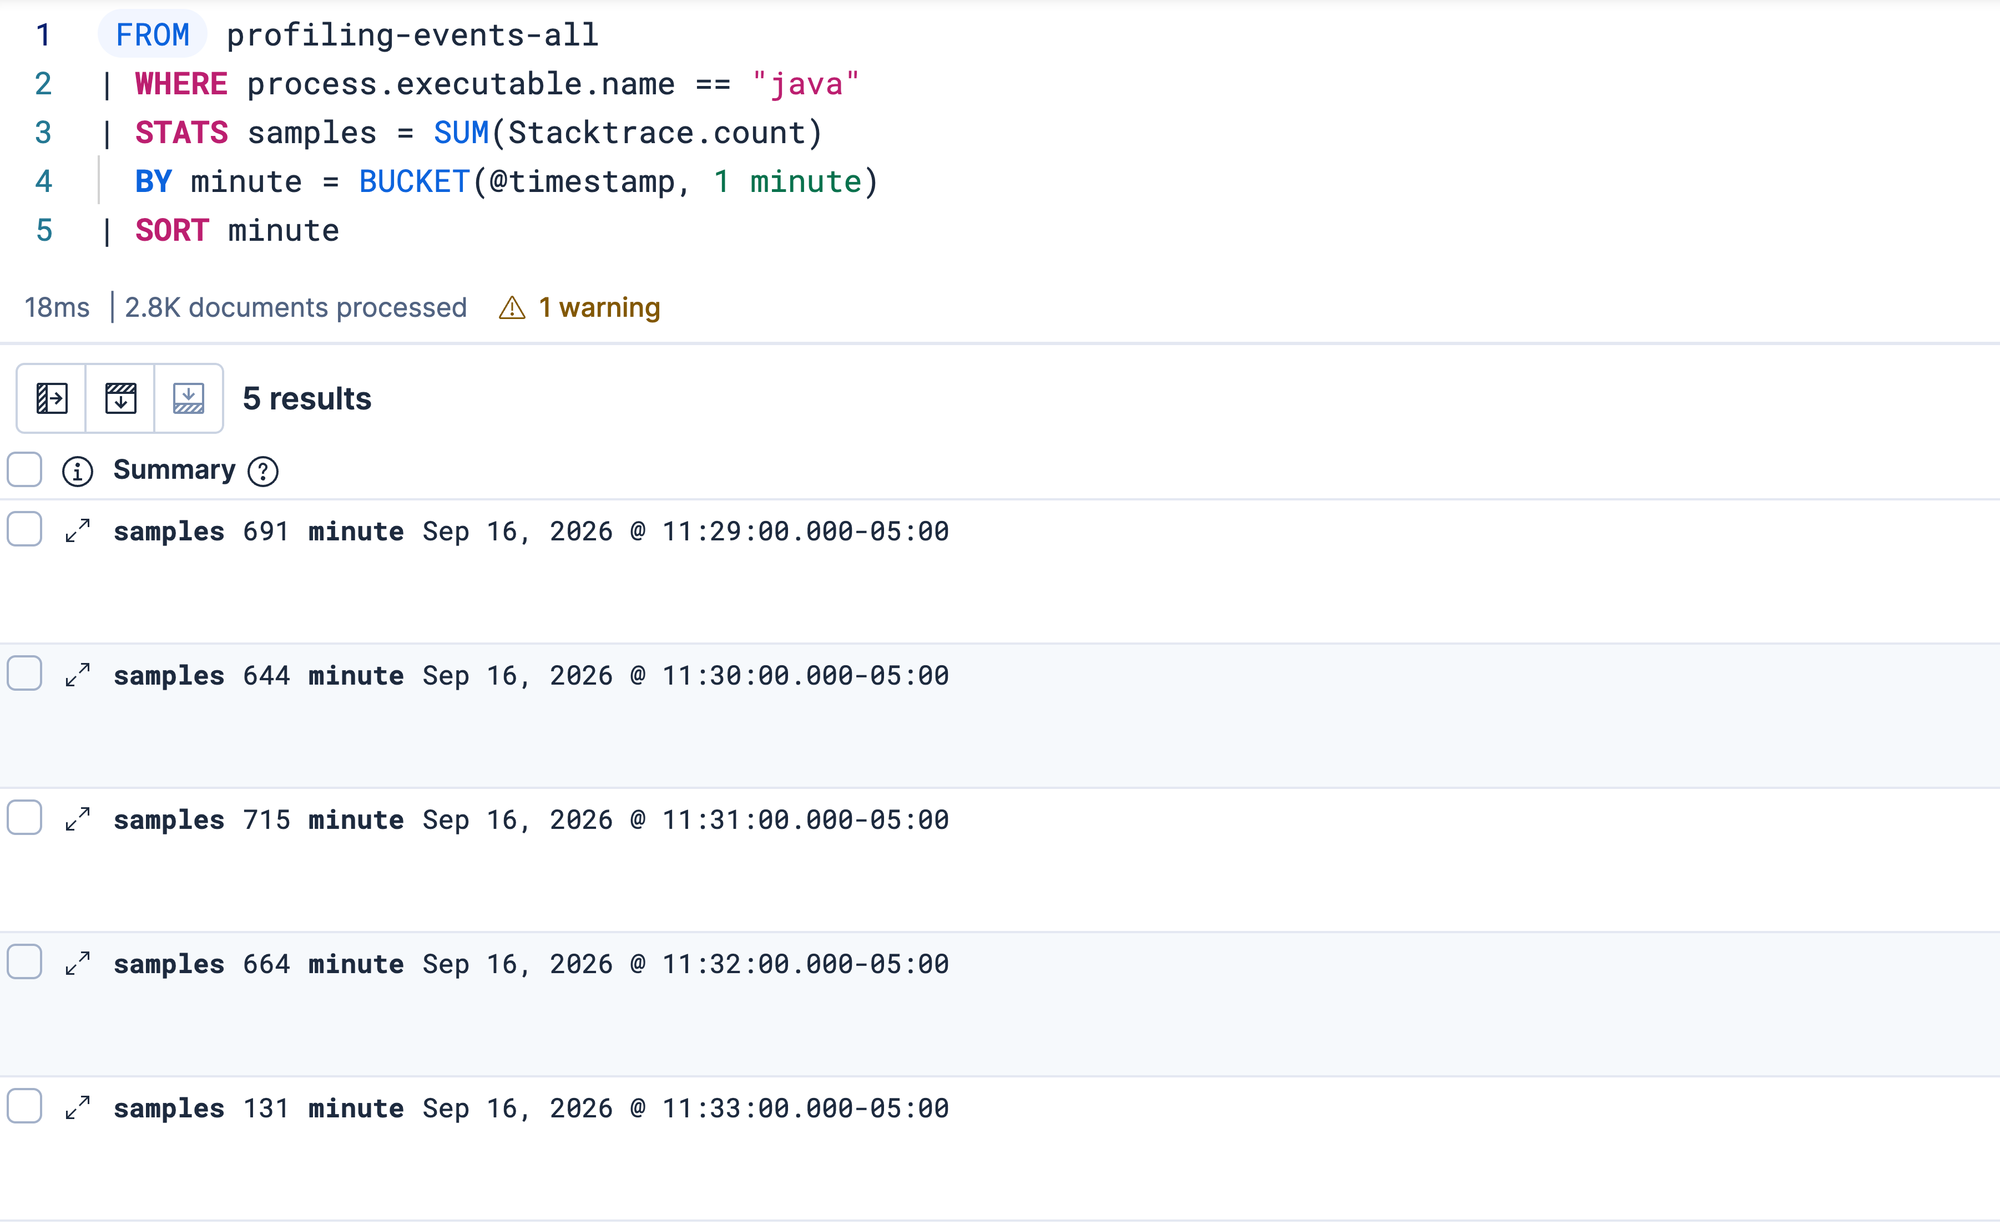The height and width of the screenshot is (1225, 2000).
Task: Click the BUCKET function on line 4
Action: coord(414,182)
